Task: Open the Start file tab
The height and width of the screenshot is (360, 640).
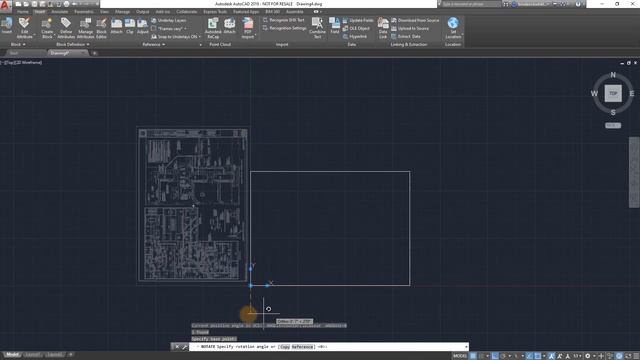Action: click(14, 53)
